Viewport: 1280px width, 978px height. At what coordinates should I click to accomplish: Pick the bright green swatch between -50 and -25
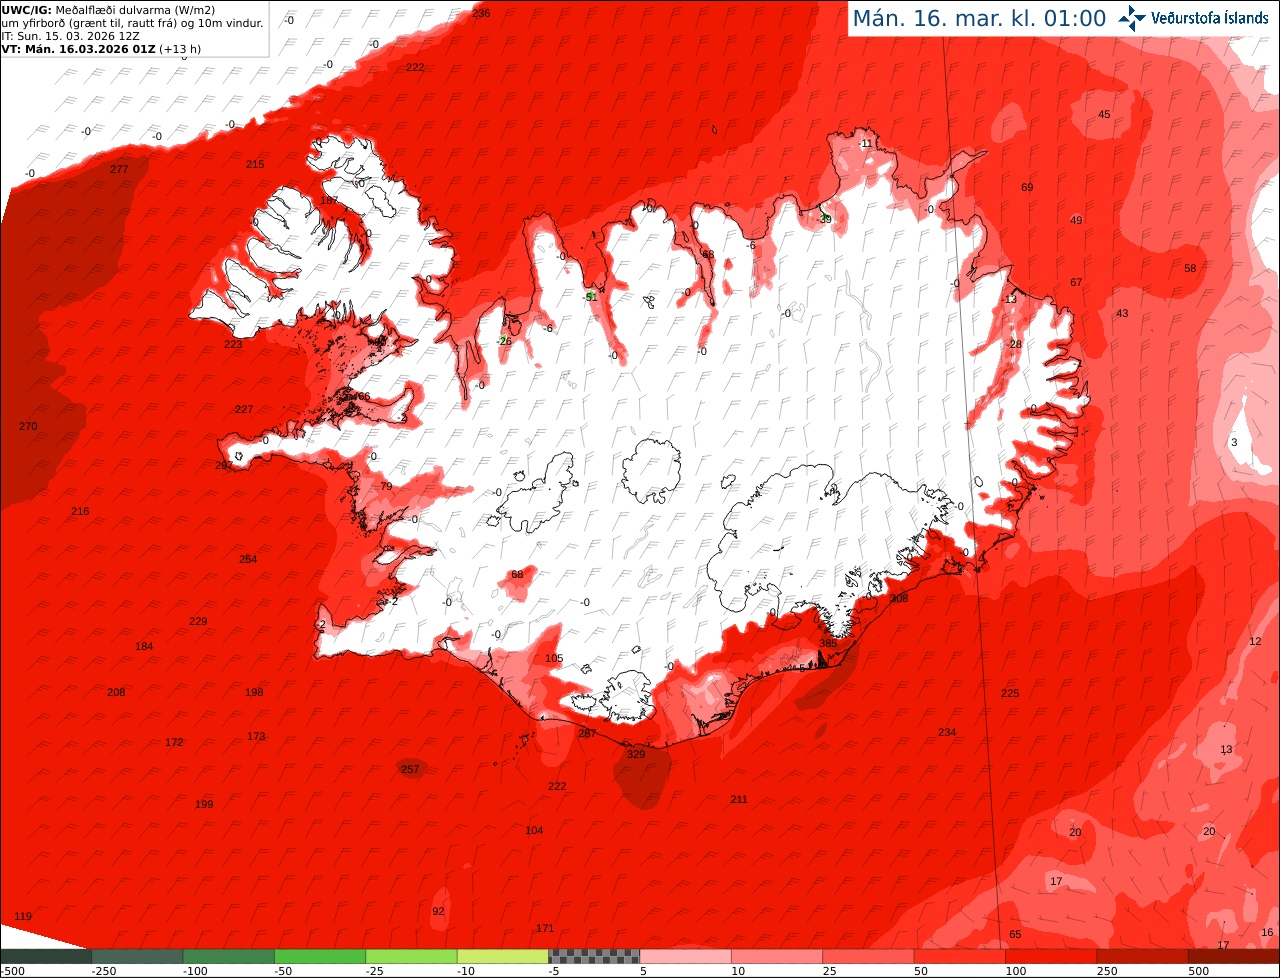[320, 956]
